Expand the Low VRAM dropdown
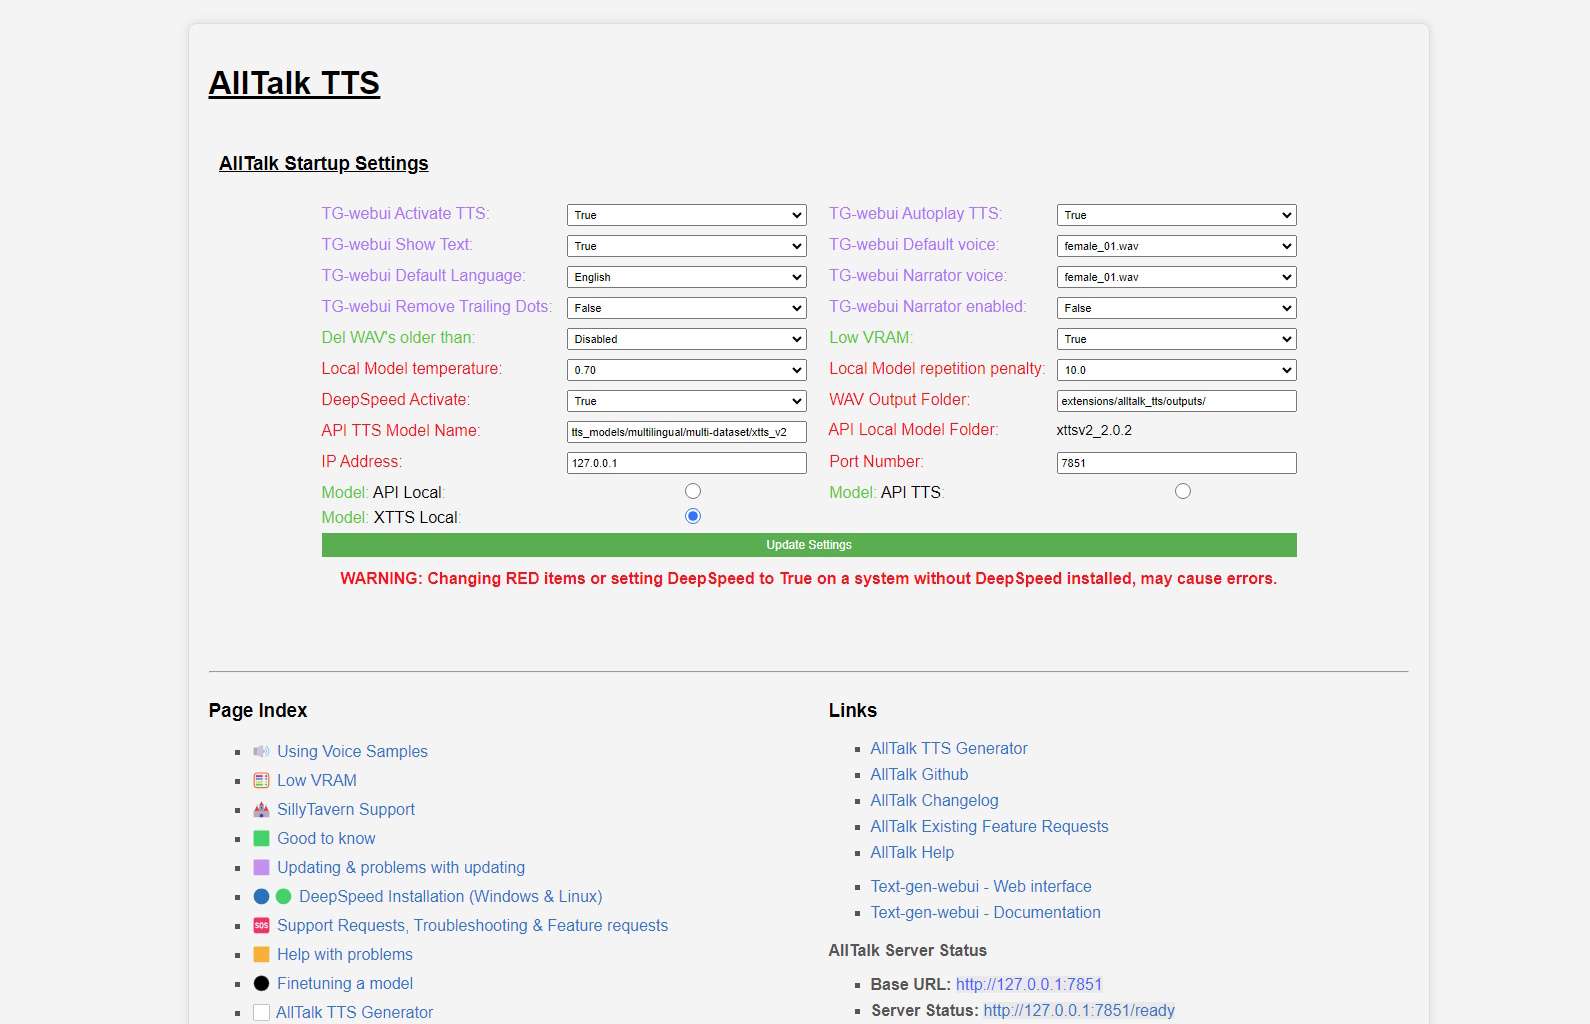 [x=1176, y=339]
